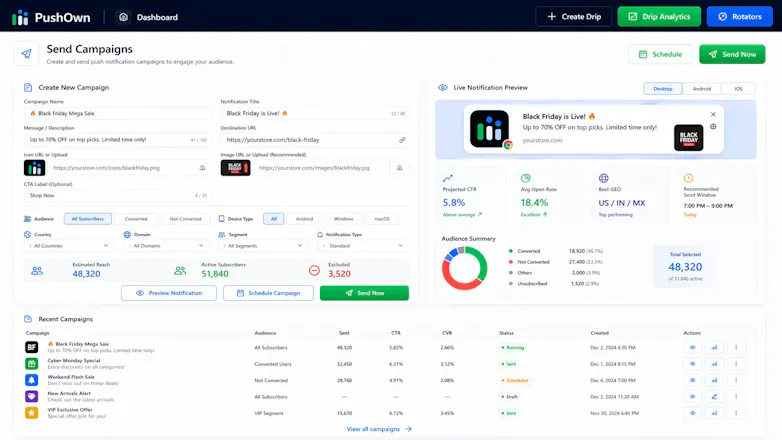Click the Live Notification Preview eye icon
The width and height of the screenshot is (782, 440).
pyautogui.click(x=442, y=88)
